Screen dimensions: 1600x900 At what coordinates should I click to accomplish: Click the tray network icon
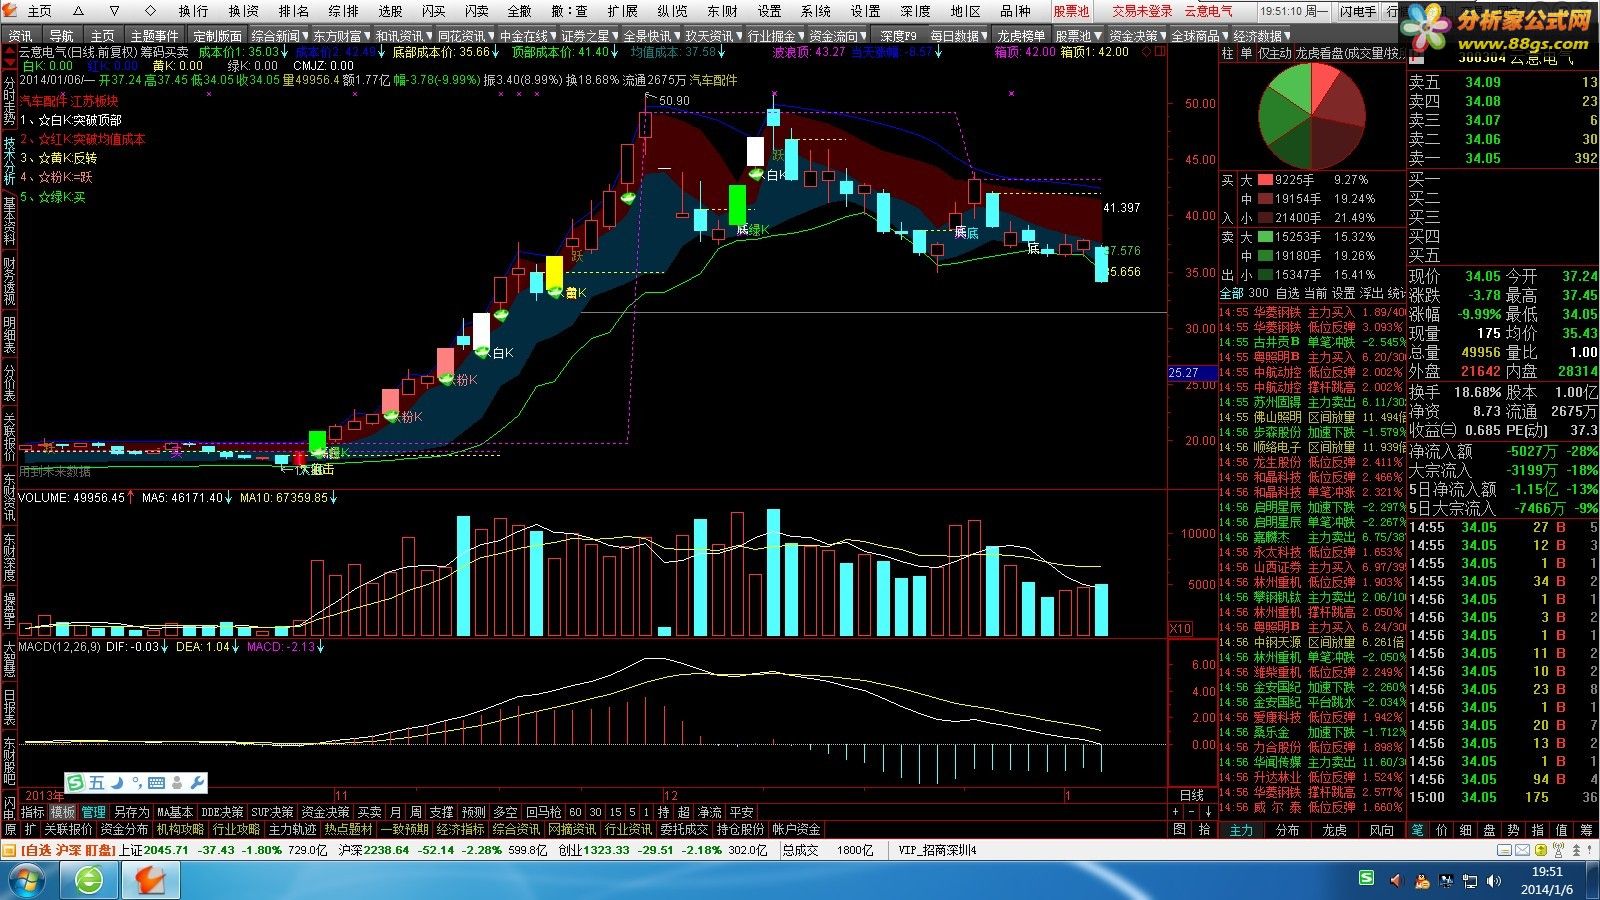coord(1472,881)
